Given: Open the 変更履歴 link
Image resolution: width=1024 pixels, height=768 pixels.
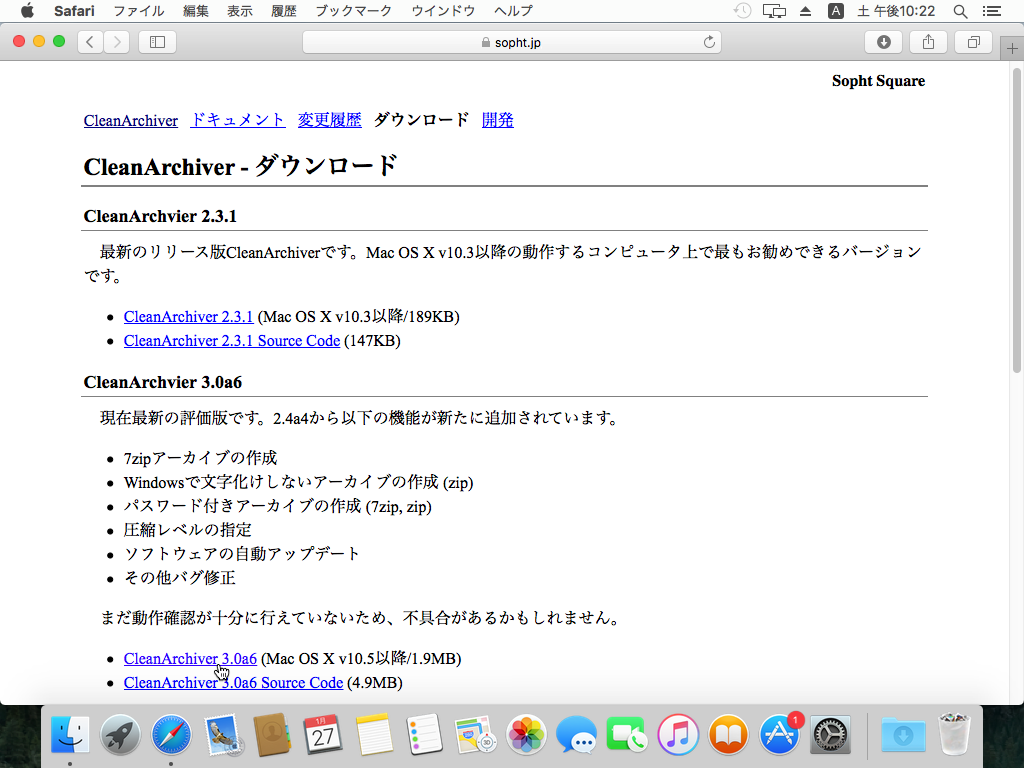Looking at the screenshot, I should 330,120.
